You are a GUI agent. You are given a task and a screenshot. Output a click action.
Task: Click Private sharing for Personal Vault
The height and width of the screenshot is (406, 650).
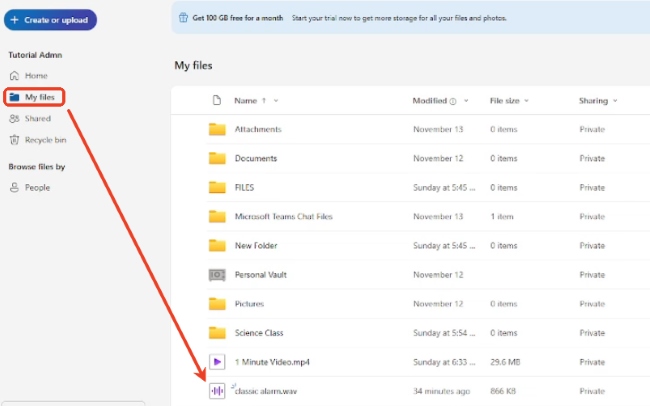592,275
